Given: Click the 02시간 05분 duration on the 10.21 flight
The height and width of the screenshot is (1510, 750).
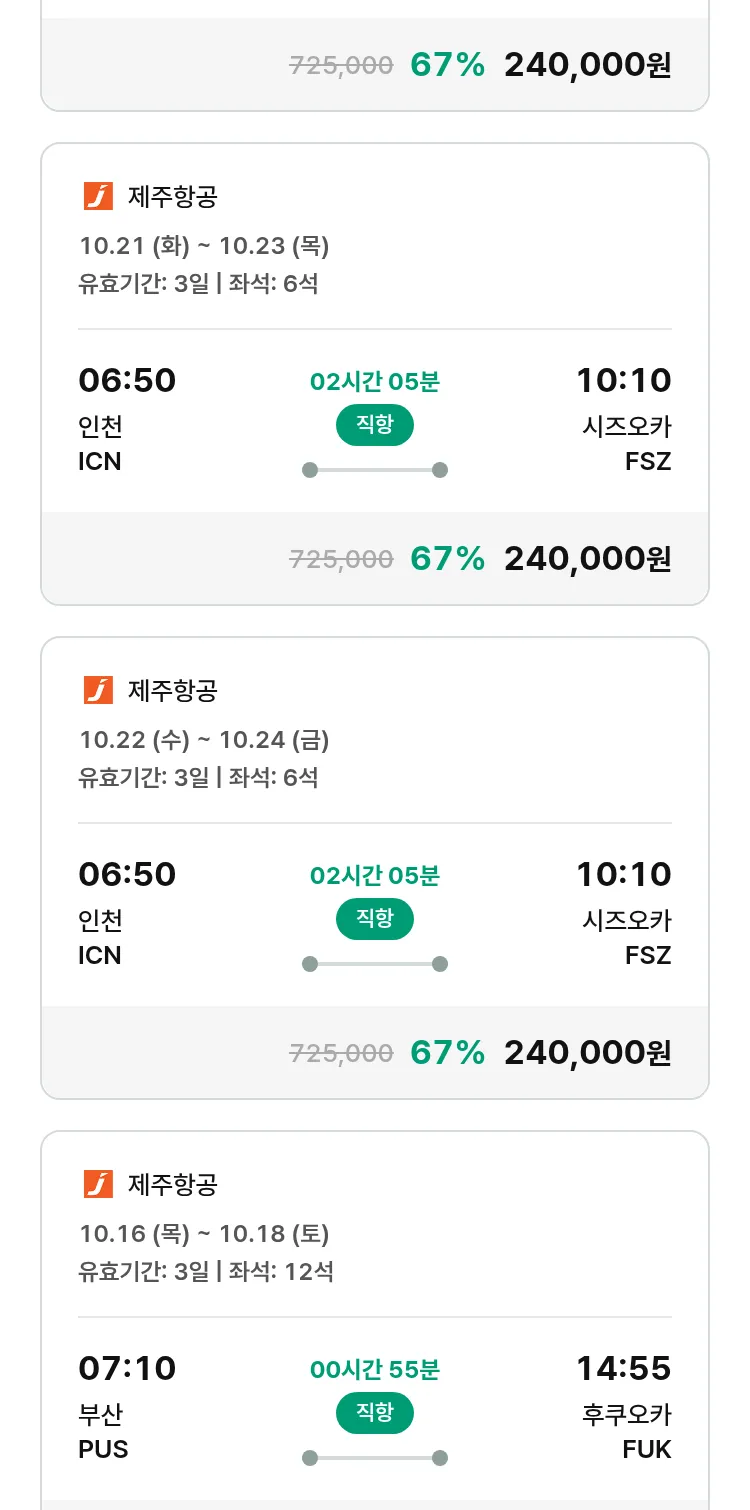Looking at the screenshot, I should point(374,382).
